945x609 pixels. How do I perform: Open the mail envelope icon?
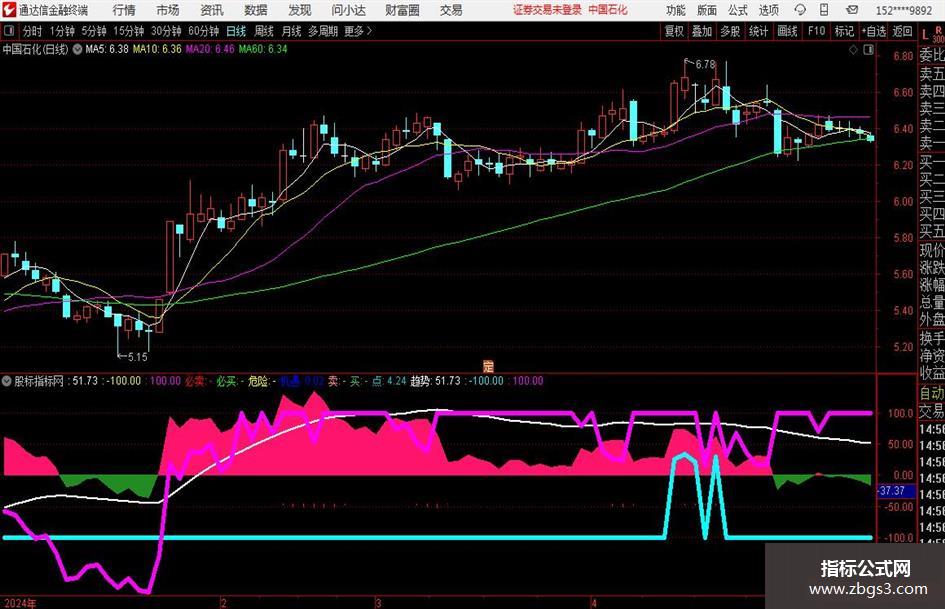click(x=852, y=10)
